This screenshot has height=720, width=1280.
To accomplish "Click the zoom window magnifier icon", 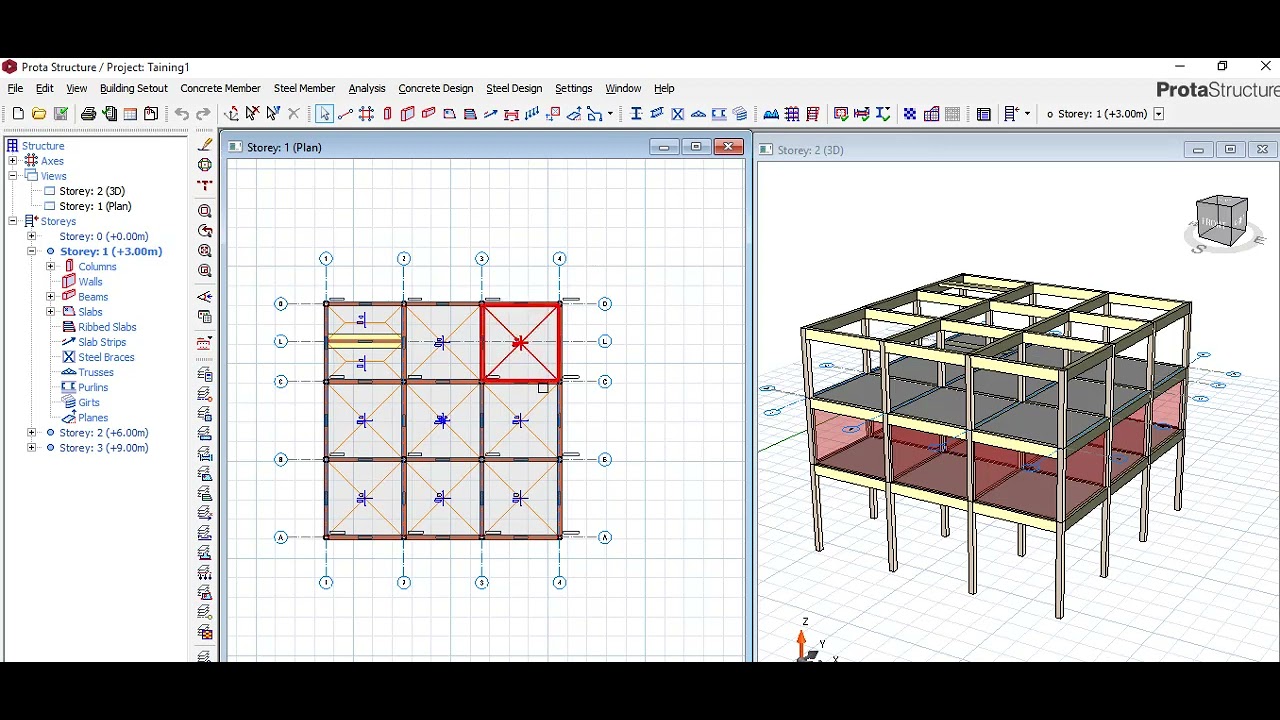I will coord(205,211).
